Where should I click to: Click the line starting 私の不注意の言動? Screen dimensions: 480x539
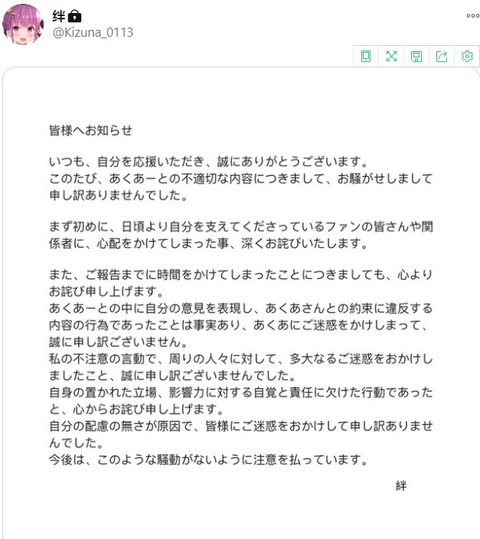(x=241, y=359)
